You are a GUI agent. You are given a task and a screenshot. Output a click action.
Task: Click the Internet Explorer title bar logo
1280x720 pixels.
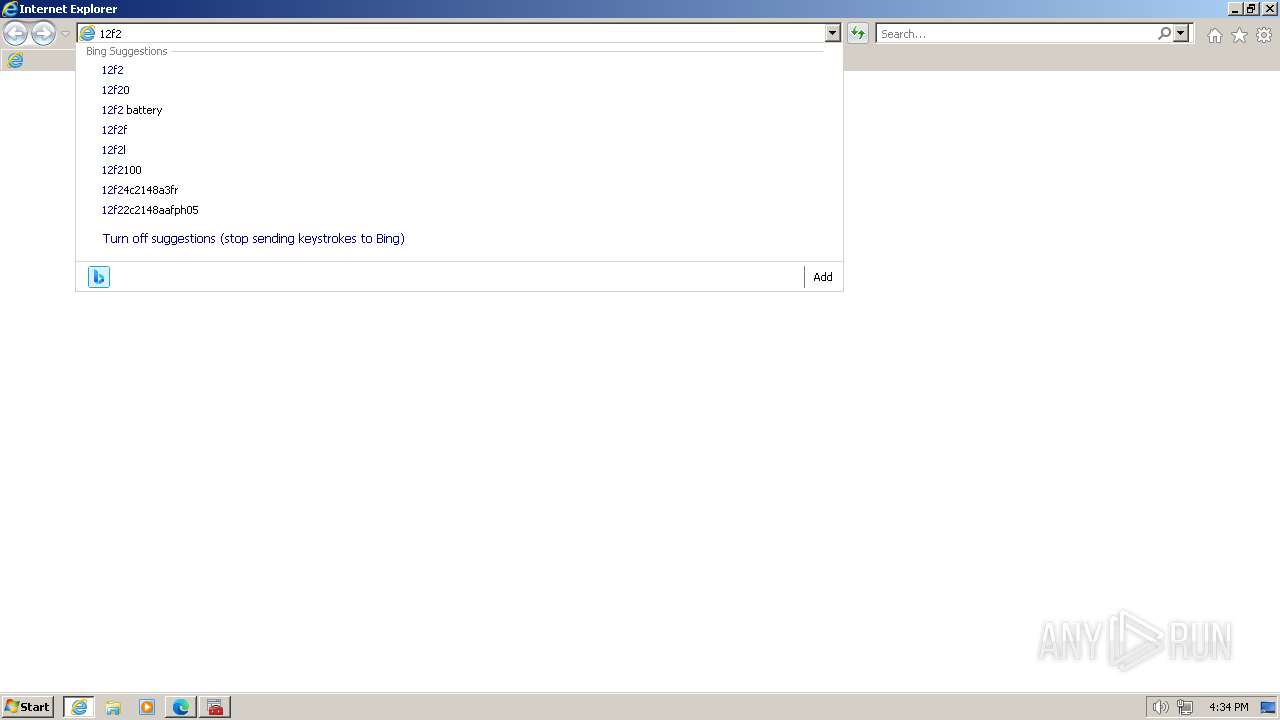pos(9,9)
